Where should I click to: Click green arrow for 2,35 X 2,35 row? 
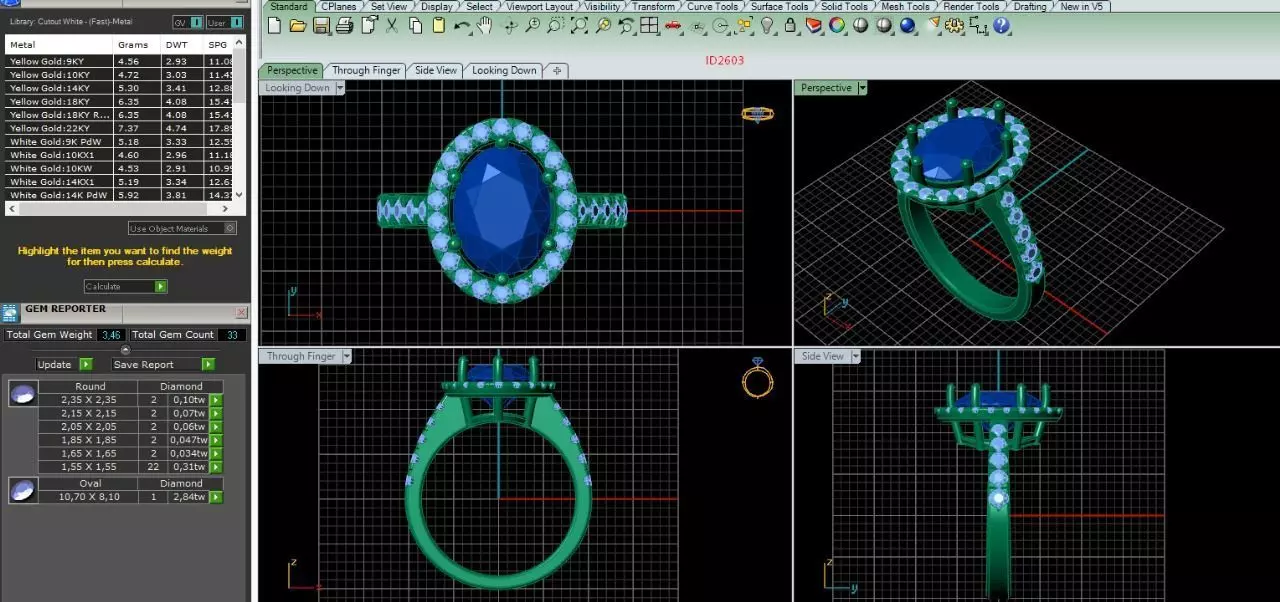(x=215, y=400)
